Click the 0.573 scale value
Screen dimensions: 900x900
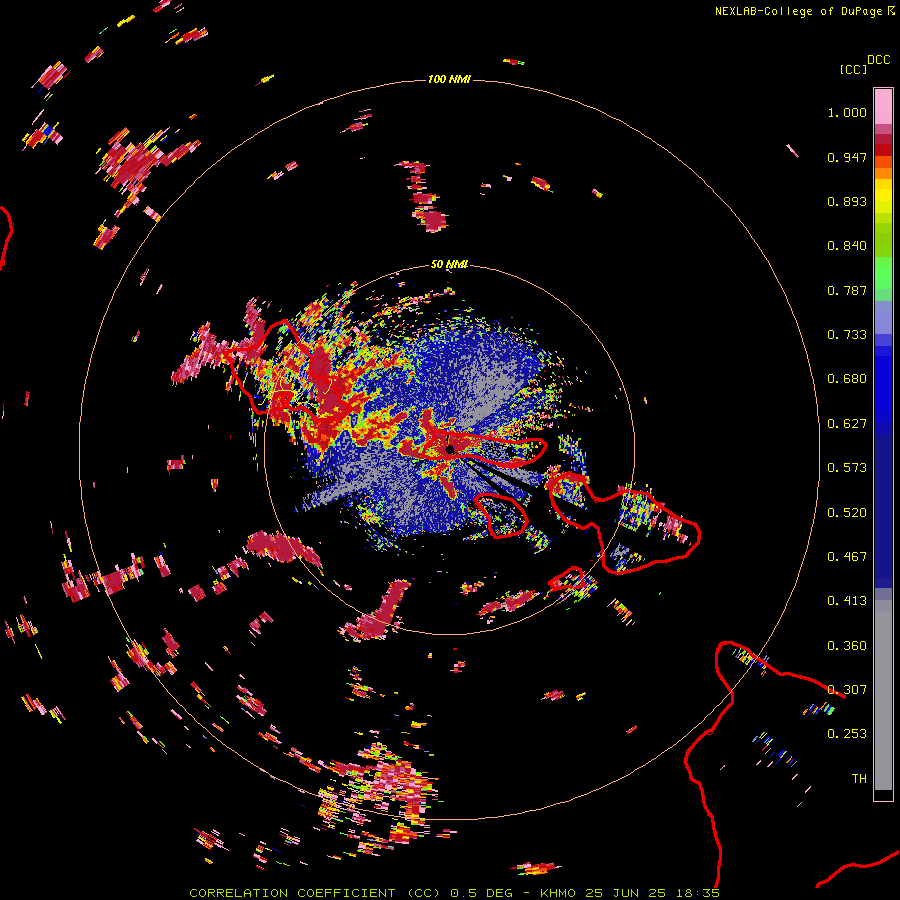(x=847, y=468)
